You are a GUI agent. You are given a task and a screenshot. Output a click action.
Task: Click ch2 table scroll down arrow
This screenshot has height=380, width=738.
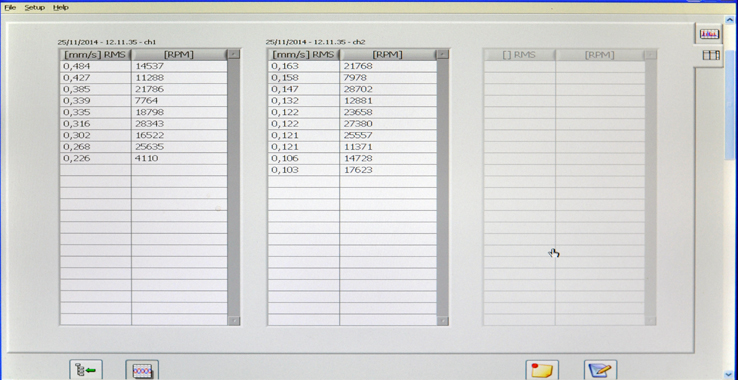[x=442, y=320]
